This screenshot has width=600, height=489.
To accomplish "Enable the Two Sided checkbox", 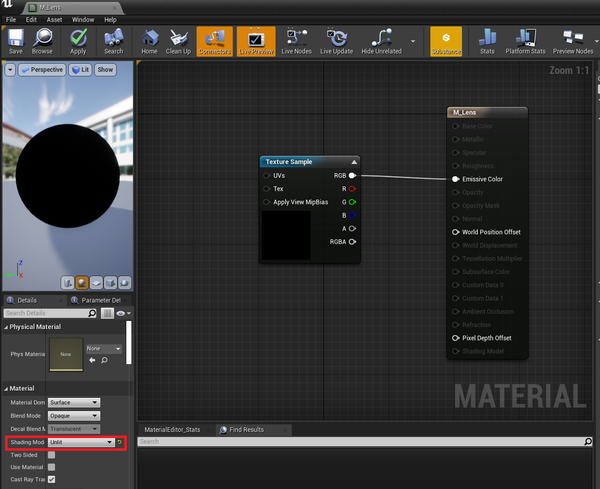I will [52, 455].
